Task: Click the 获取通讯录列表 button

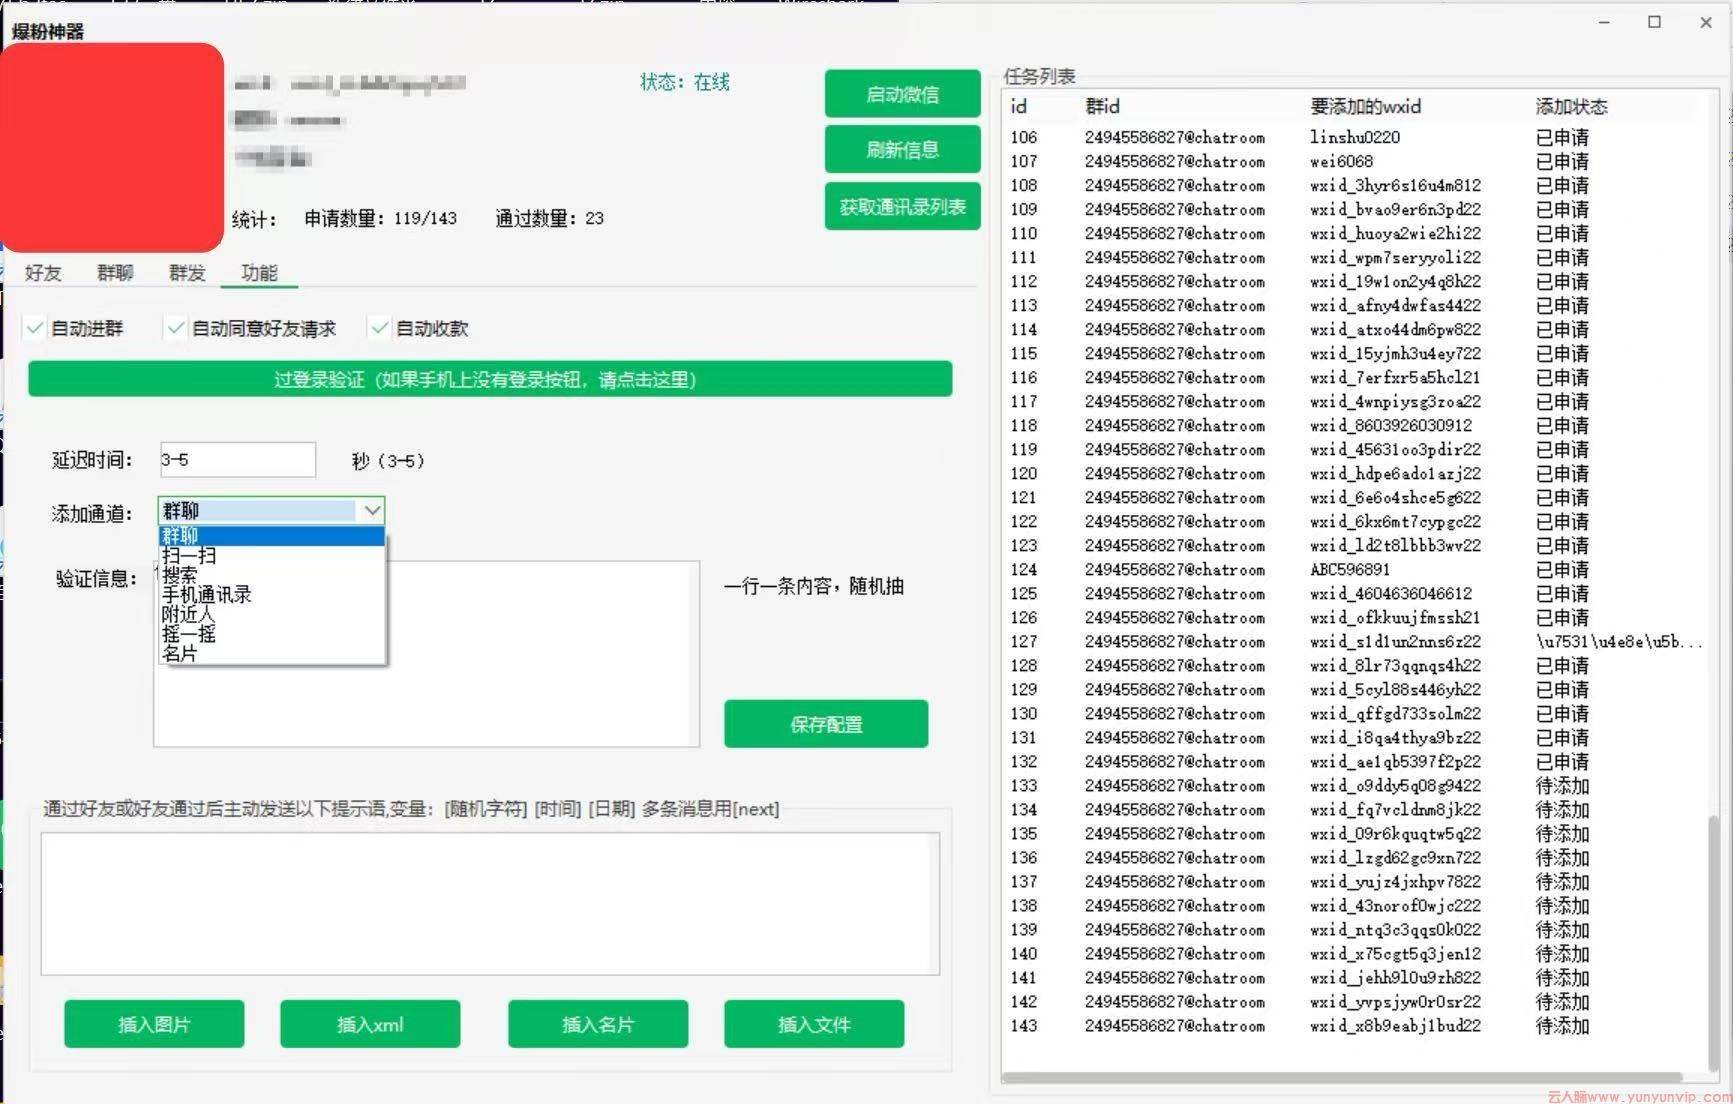Action: click(902, 206)
